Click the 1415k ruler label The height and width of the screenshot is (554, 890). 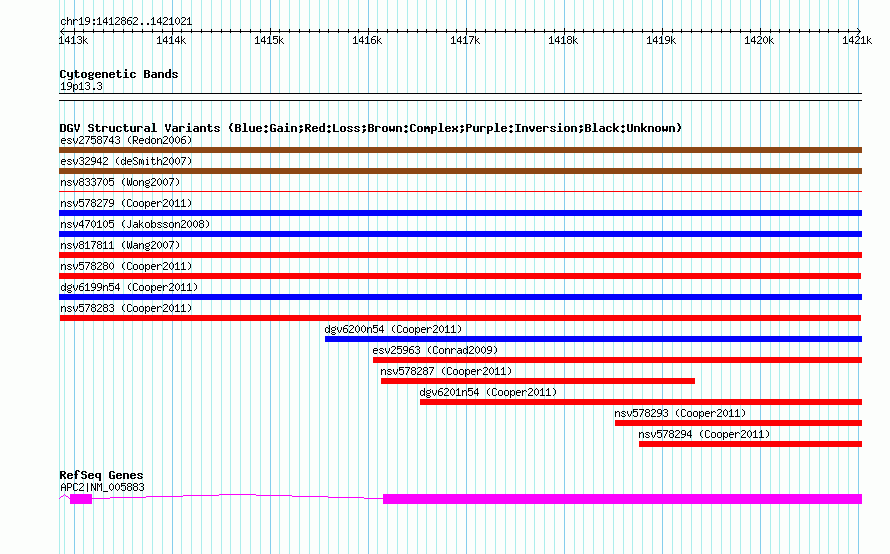coord(269,40)
